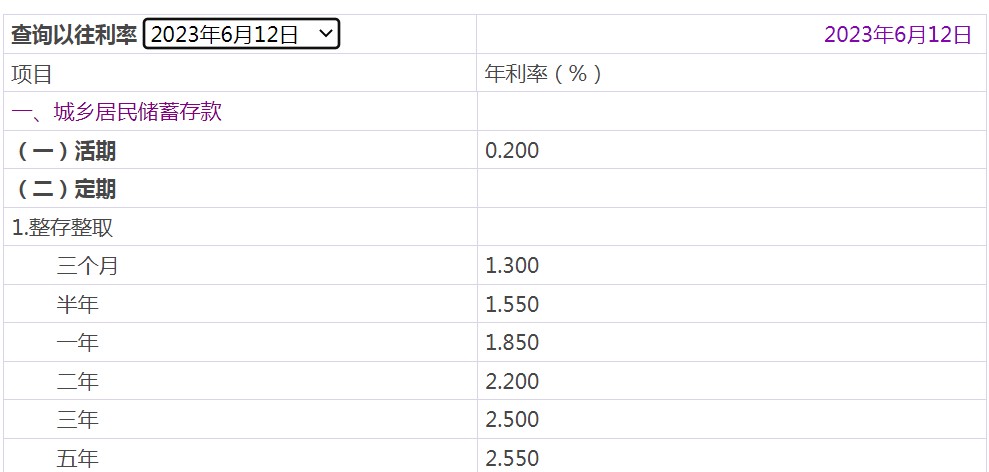
Task: Open the purple 2023年6月12日 link
Action: tap(898, 35)
